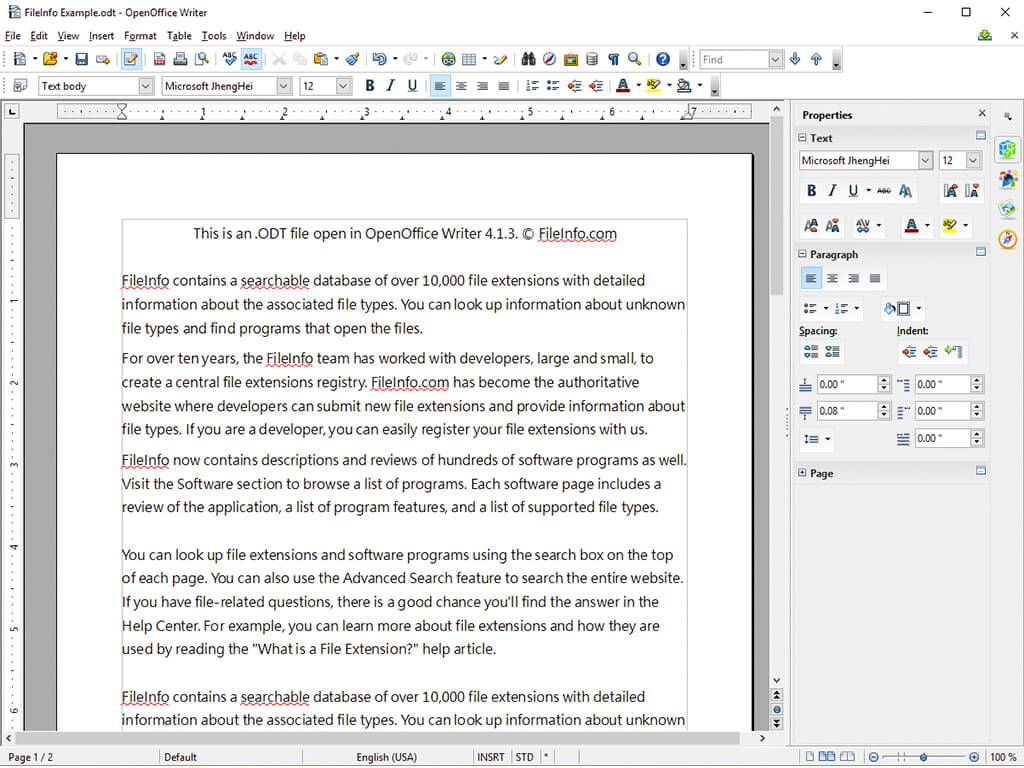Toggle AutoSpellcheck in the toolbar

251,60
